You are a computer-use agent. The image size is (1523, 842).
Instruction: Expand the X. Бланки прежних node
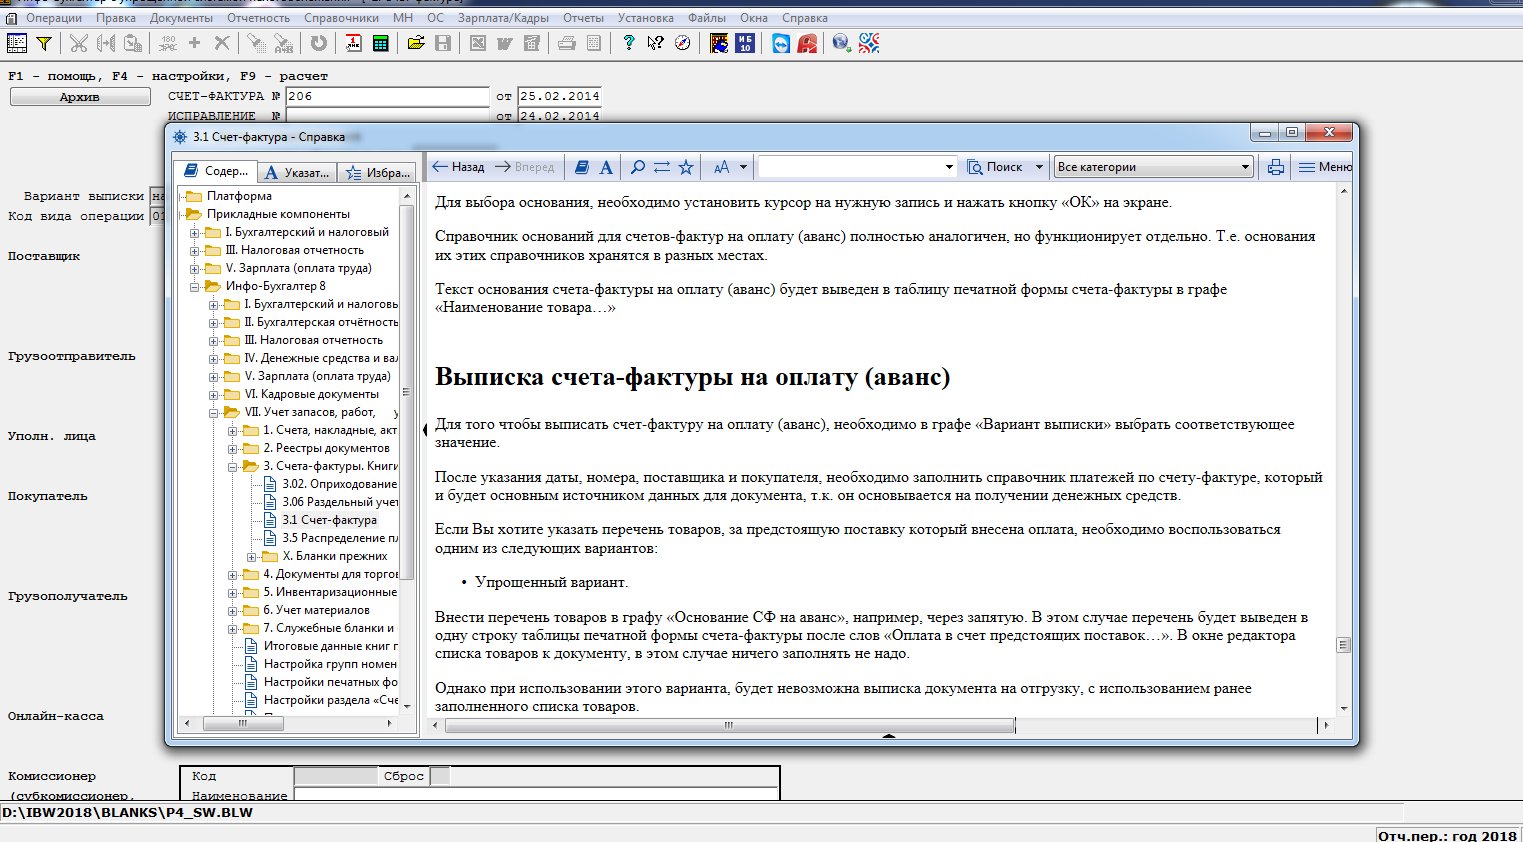pos(251,556)
